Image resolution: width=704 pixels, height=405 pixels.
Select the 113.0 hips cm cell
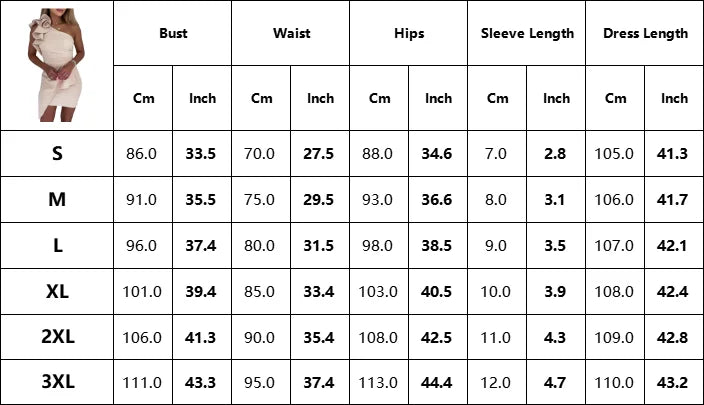(x=378, y=383)
